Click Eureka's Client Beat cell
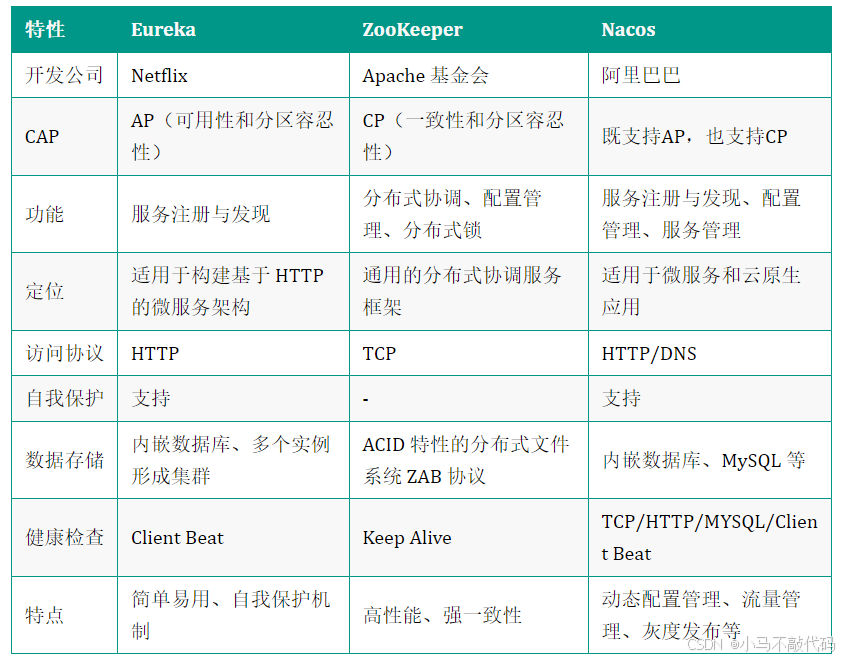Viewport: 847px width, 660px height. [x=233, y=537]
